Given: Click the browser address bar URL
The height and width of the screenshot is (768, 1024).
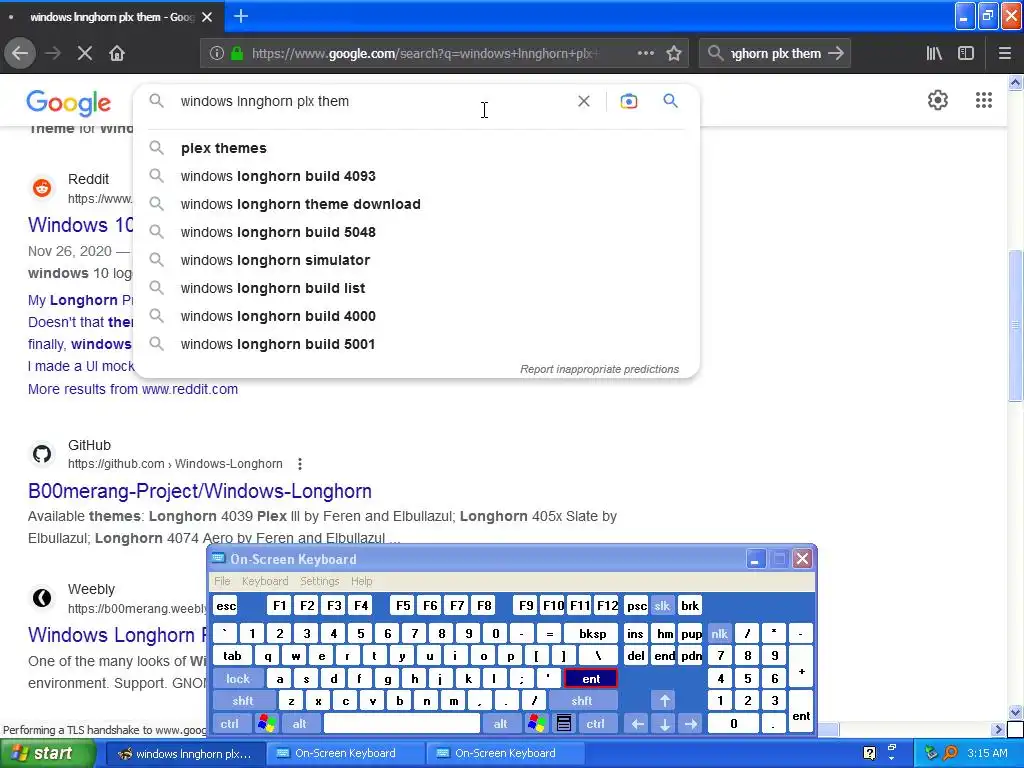Looking at the screenshot, I should (425, 54).
